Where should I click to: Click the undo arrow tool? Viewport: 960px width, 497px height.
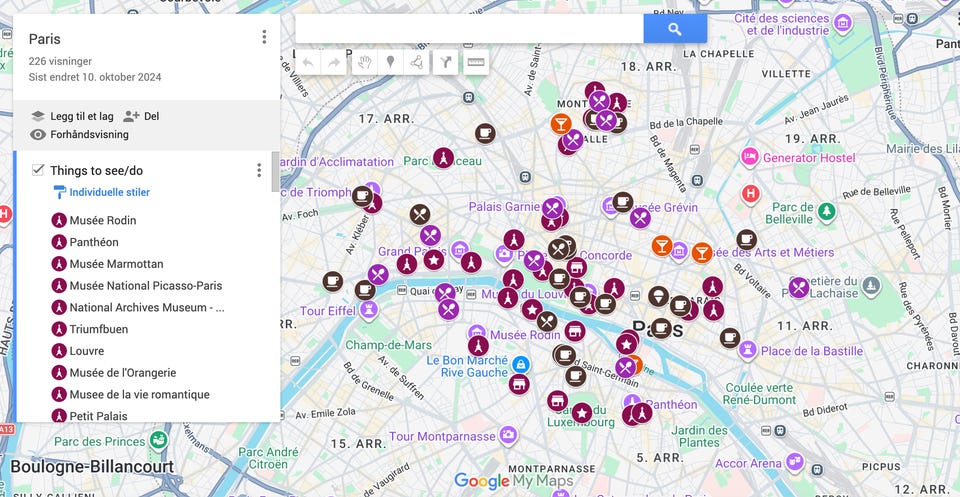pos(309,62)
